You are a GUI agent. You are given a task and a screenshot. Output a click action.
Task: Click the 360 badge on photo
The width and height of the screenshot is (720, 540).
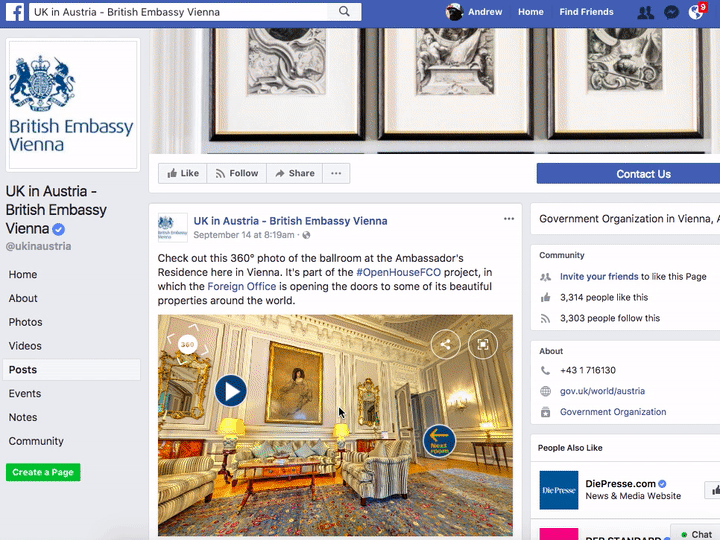click(187, 344)
